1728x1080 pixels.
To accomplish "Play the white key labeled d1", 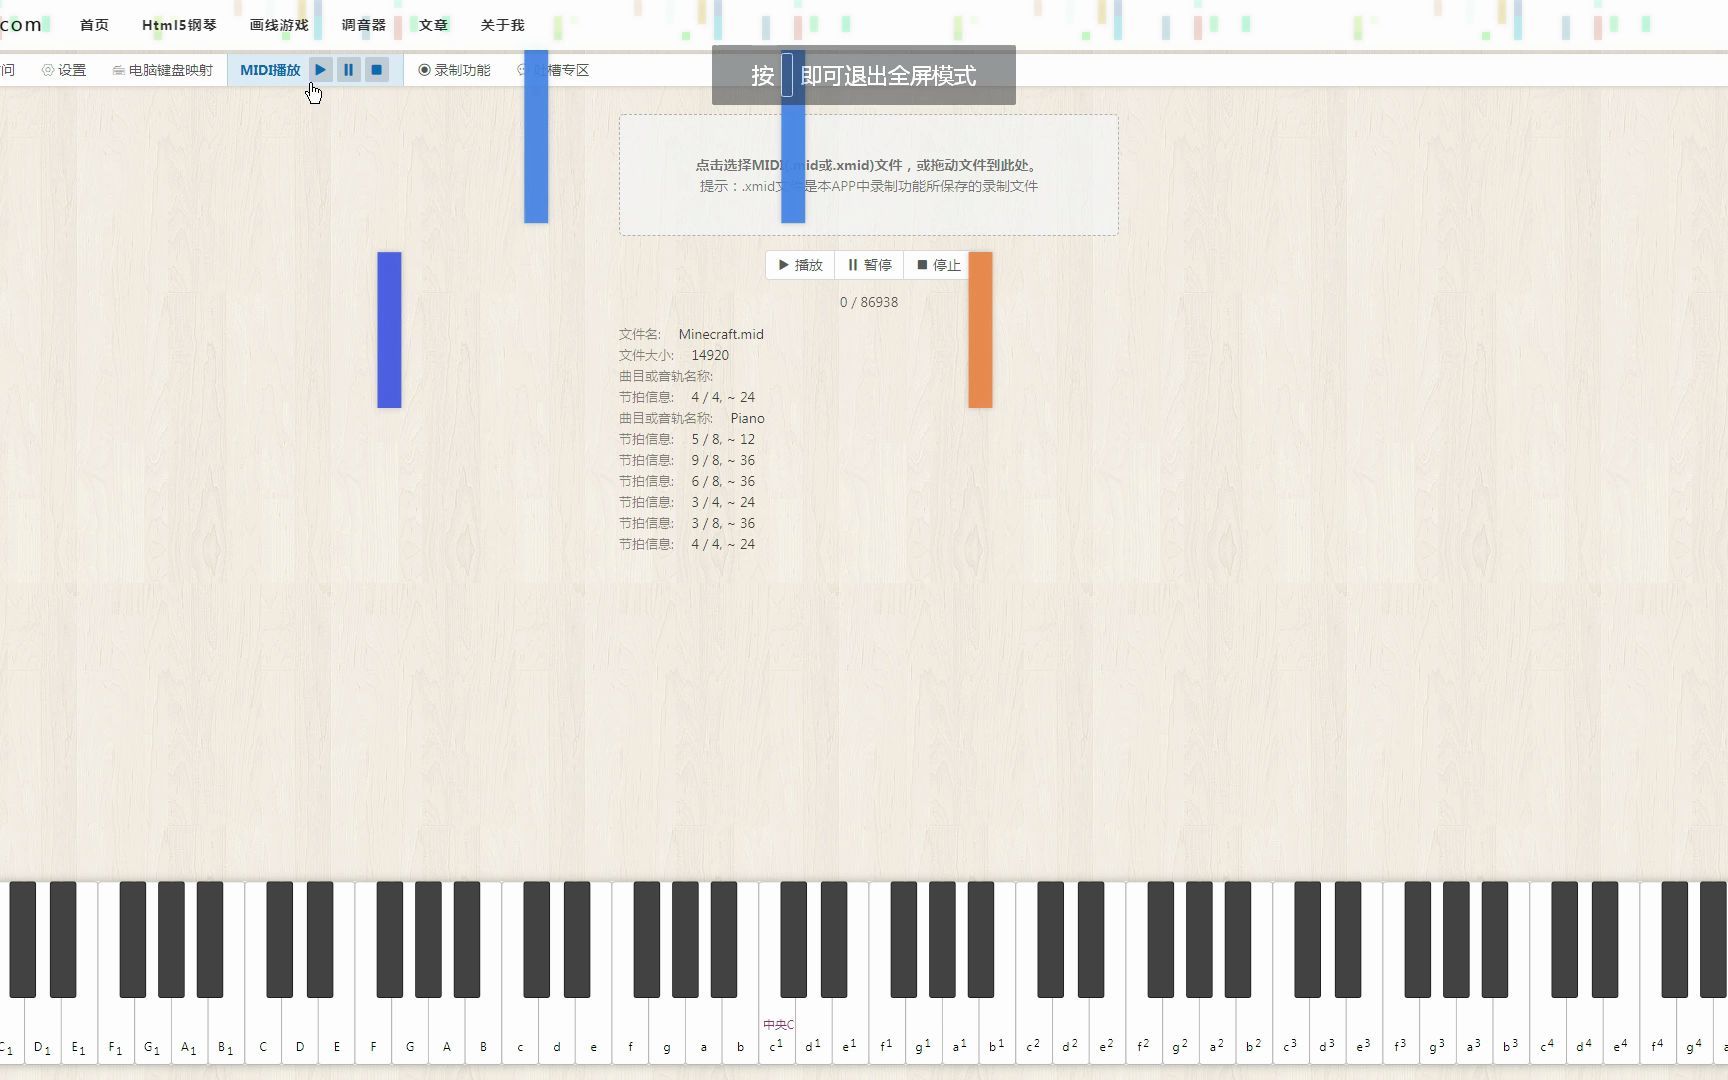I will [x=813, y=1030].
